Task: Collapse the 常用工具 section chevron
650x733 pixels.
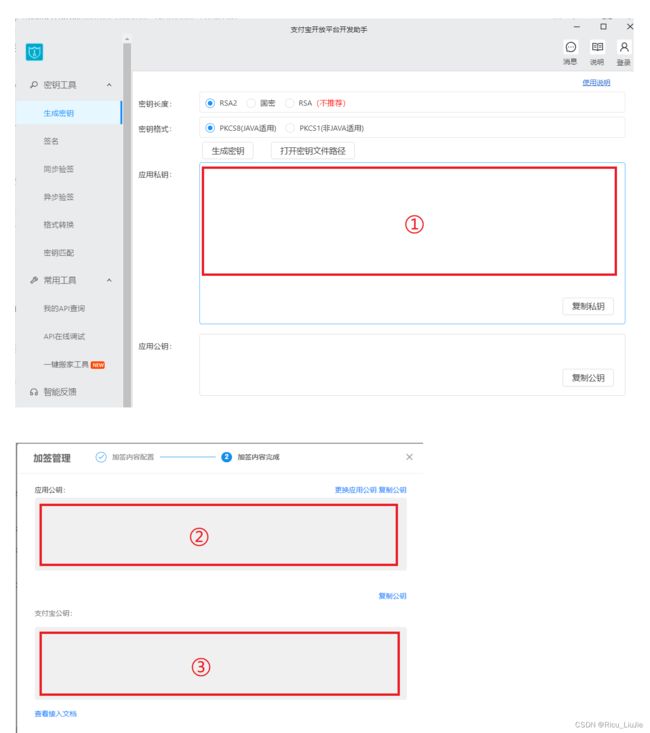Action: click(109, 280)
